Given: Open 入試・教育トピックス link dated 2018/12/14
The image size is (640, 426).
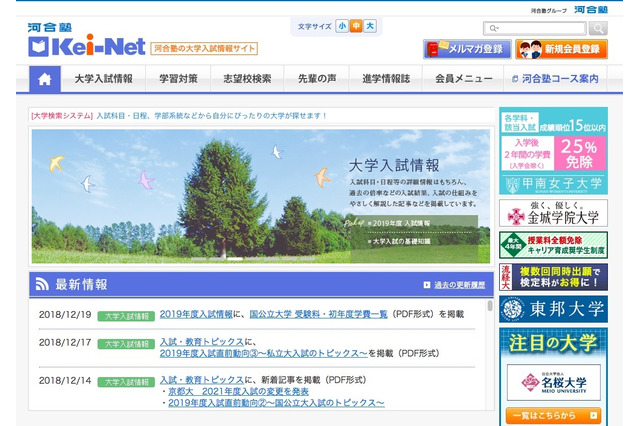Looking at the screenshot, I should point(202,380).
